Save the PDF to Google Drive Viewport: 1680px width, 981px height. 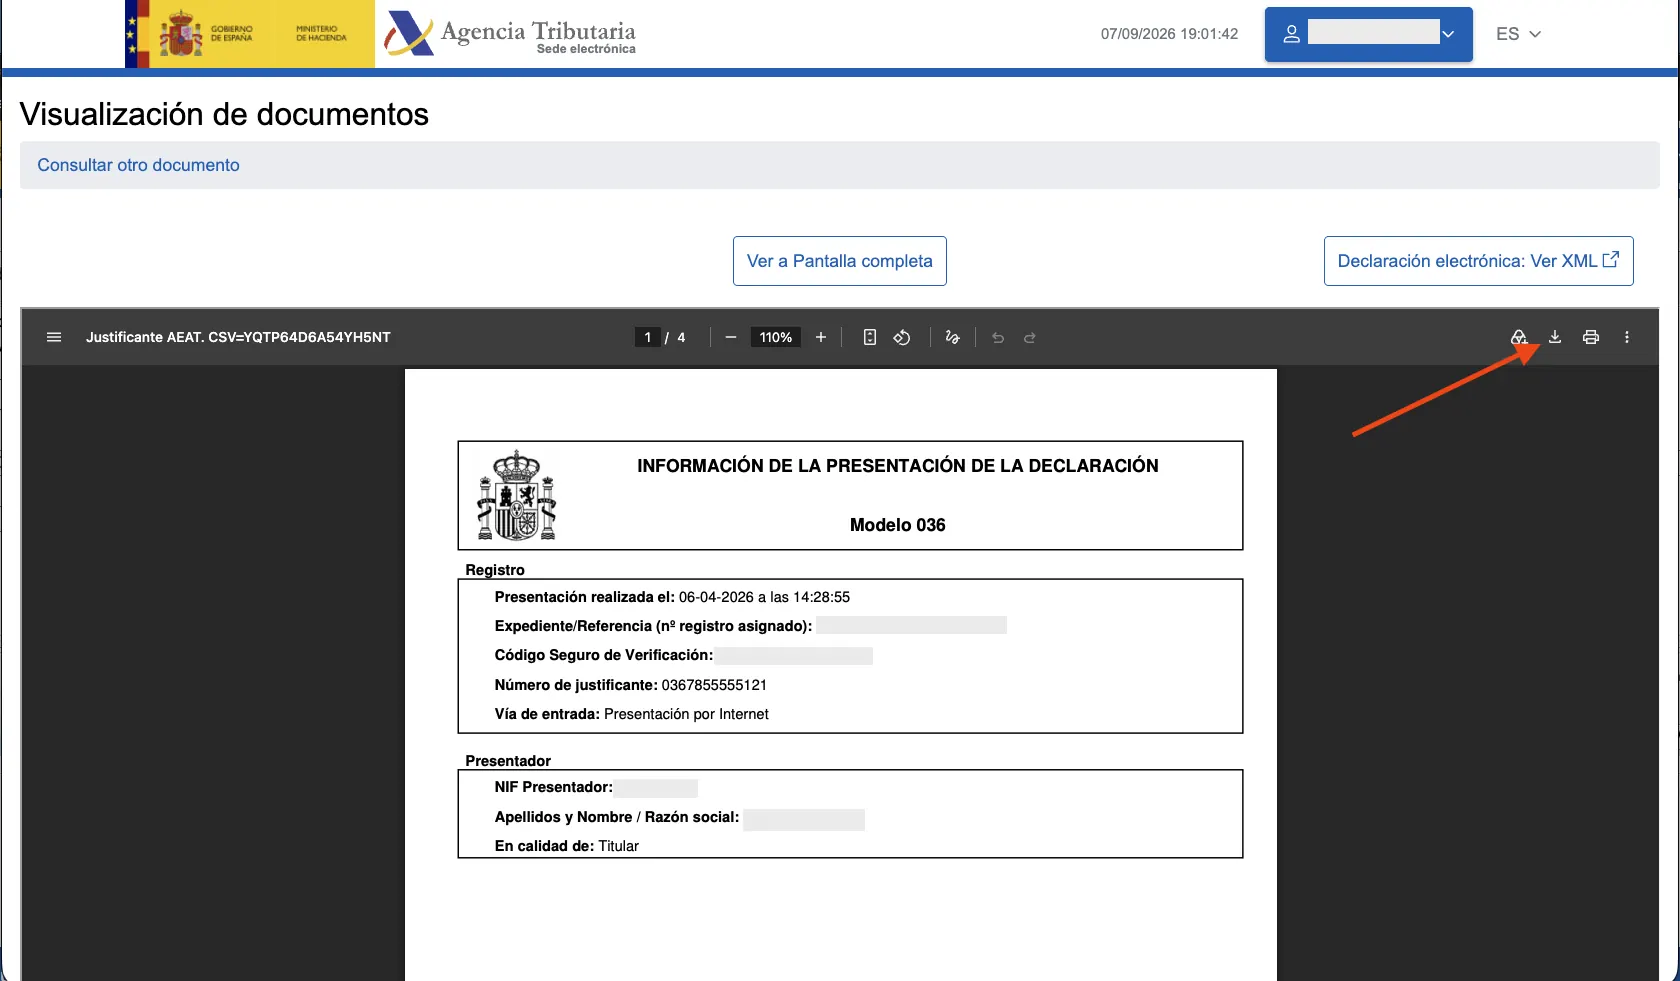(x=1518, y=337)
